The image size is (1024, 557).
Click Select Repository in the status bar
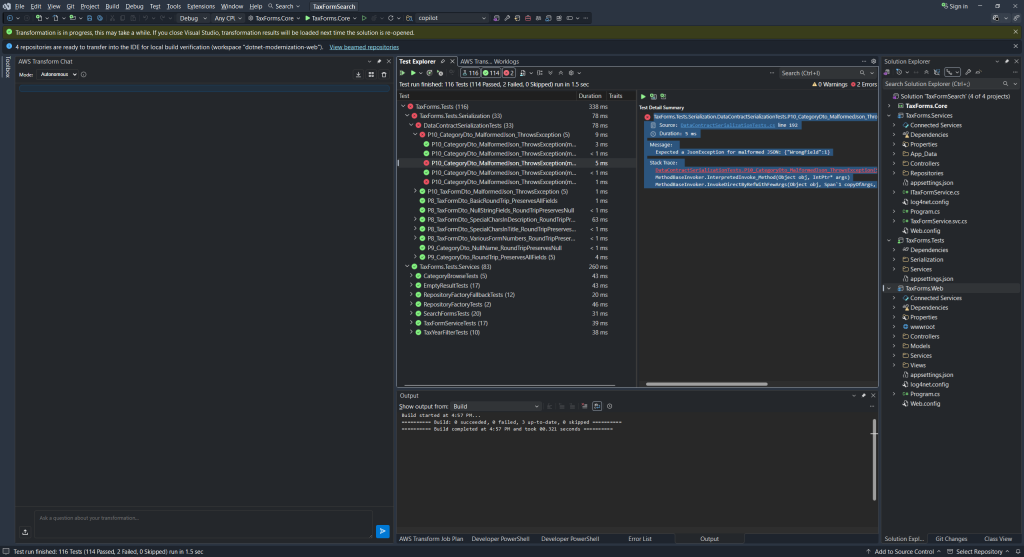978,552
